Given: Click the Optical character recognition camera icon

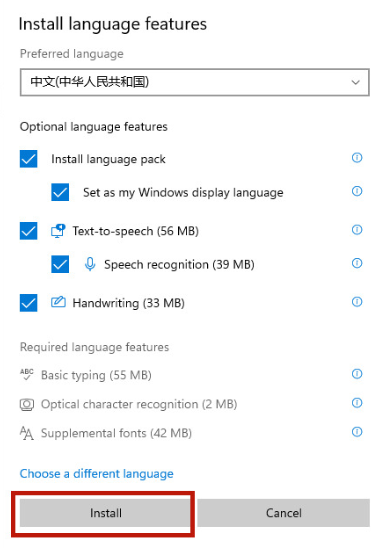Looking at the screenshot, I should pyautogui.click(x=27, y=404).
